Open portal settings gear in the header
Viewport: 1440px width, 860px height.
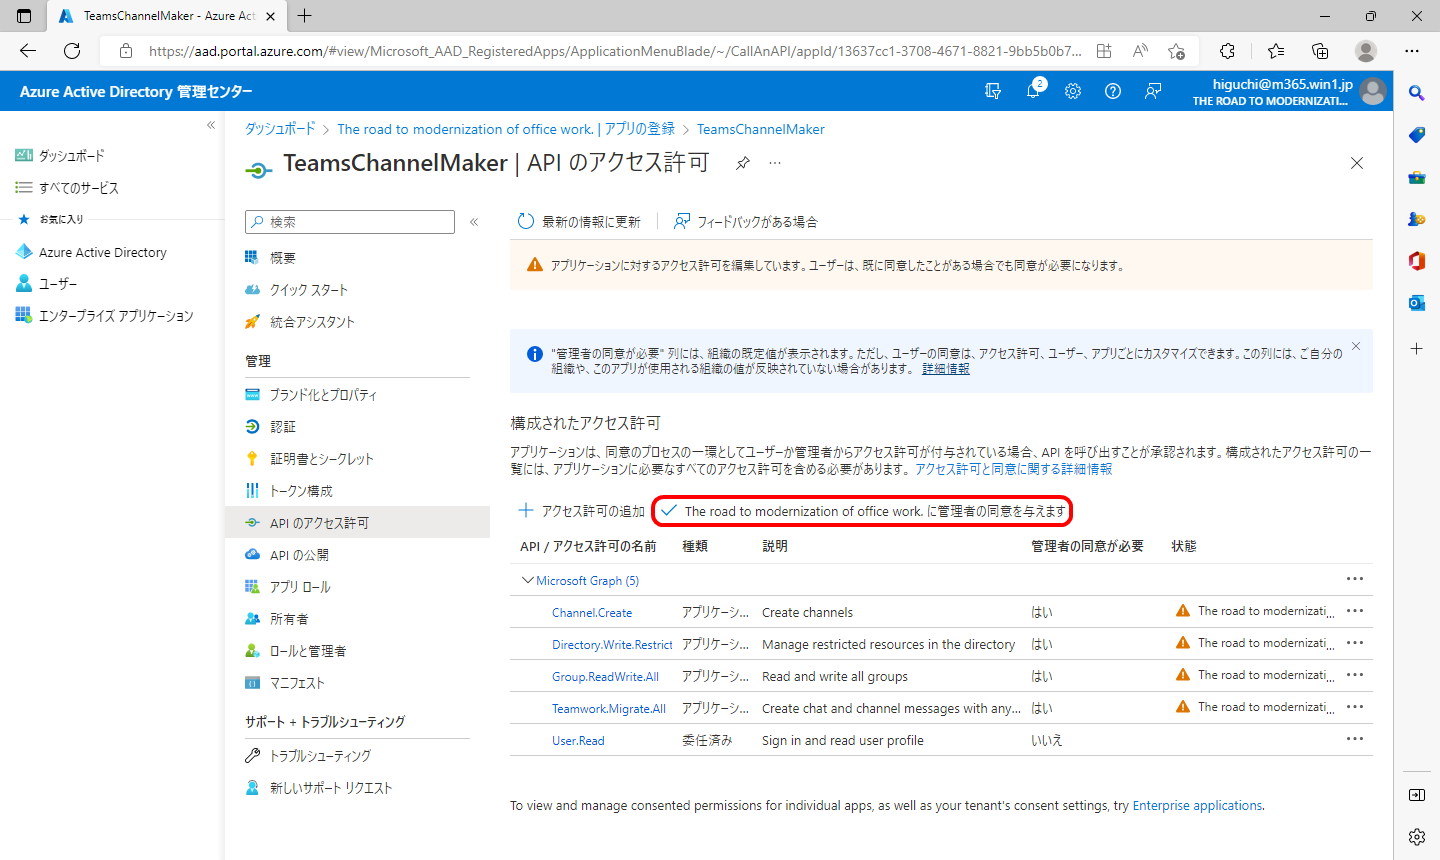(x=1073, y=91)
